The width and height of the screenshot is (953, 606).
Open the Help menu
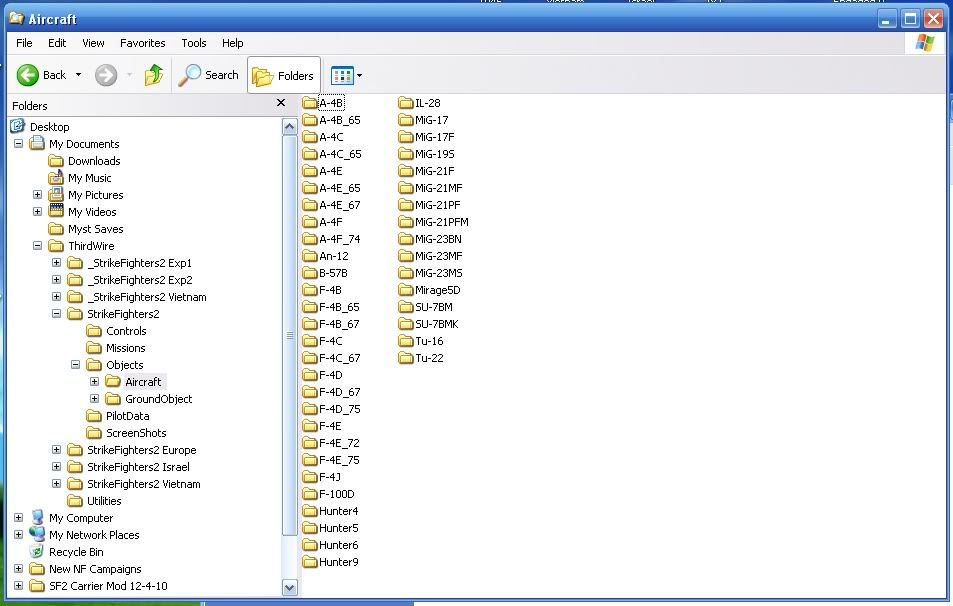[x=232, y=43]
